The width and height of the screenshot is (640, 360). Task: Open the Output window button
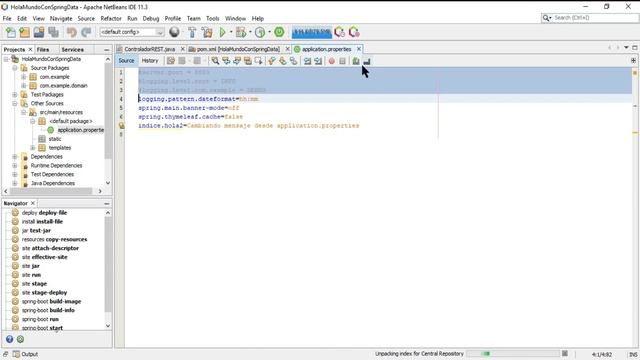pos(25,354)
